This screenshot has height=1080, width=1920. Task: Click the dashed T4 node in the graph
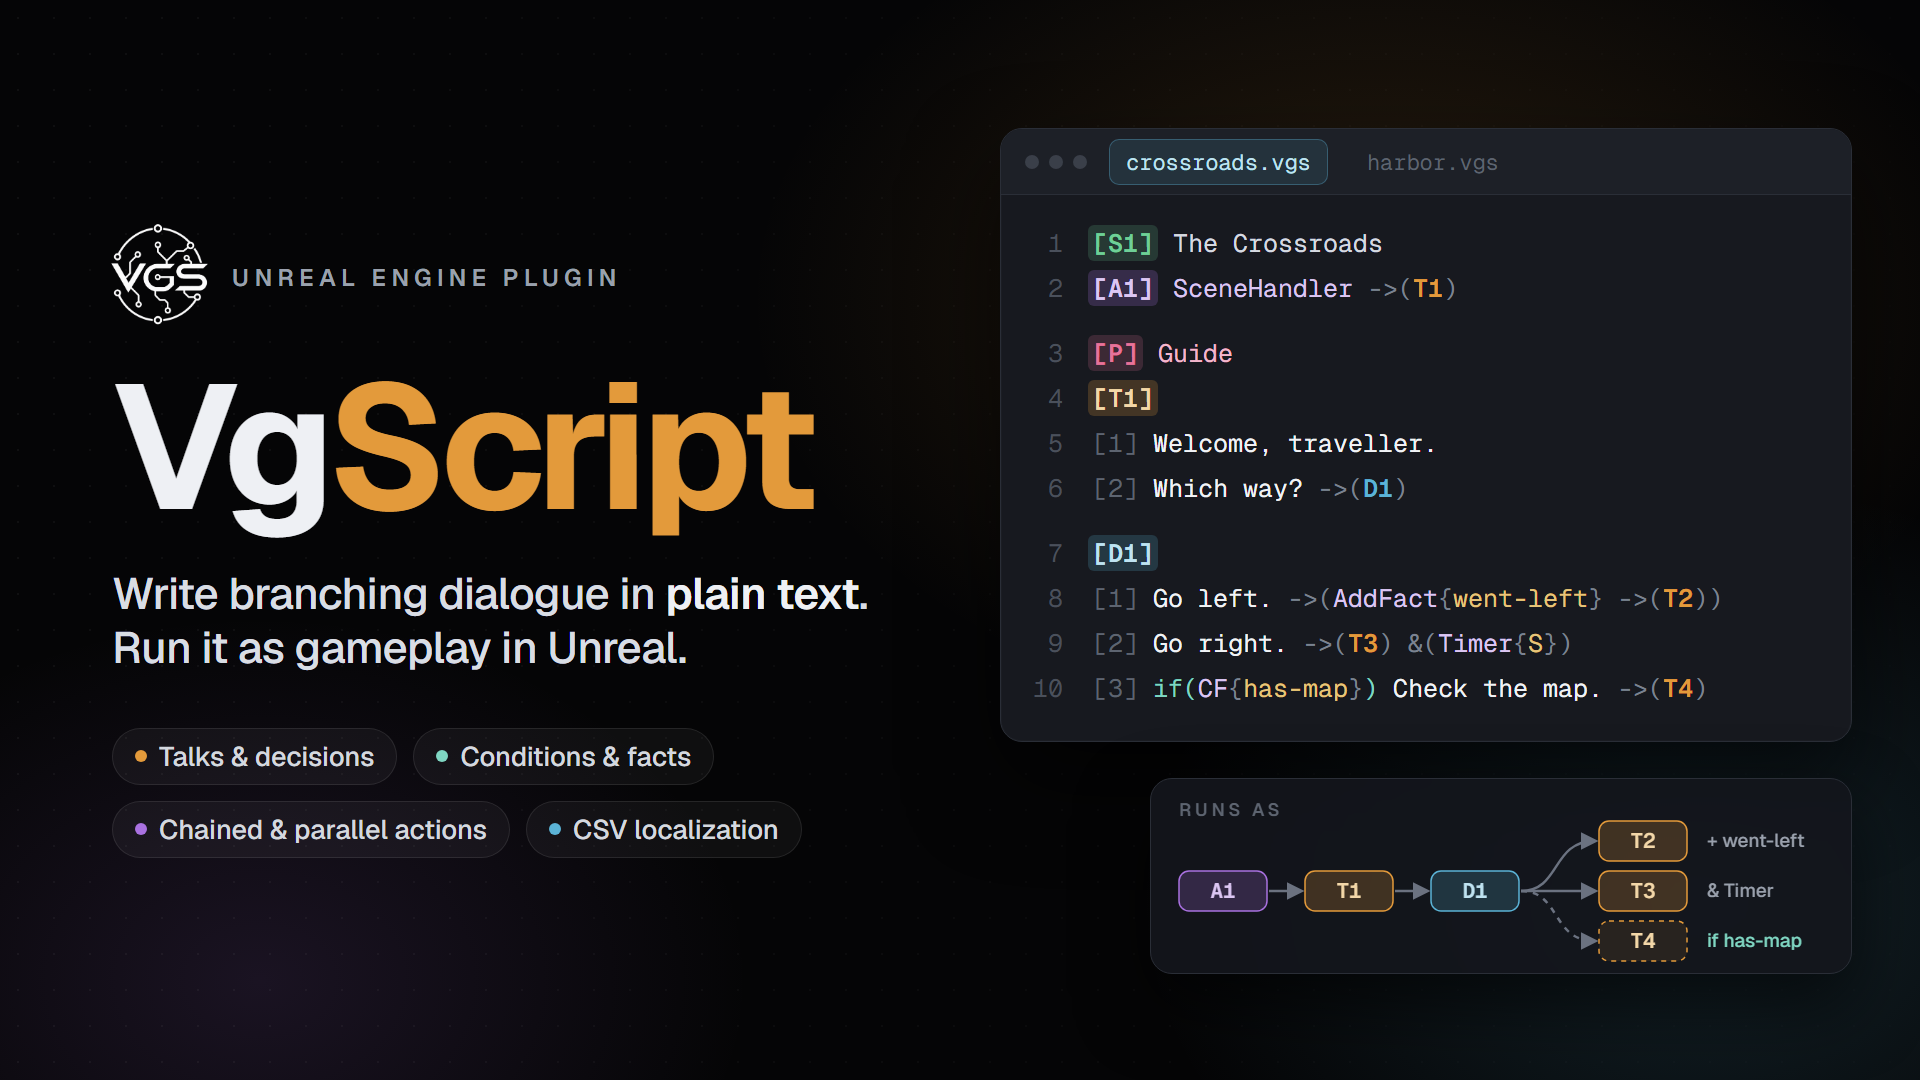click(x=1643, y=940)
